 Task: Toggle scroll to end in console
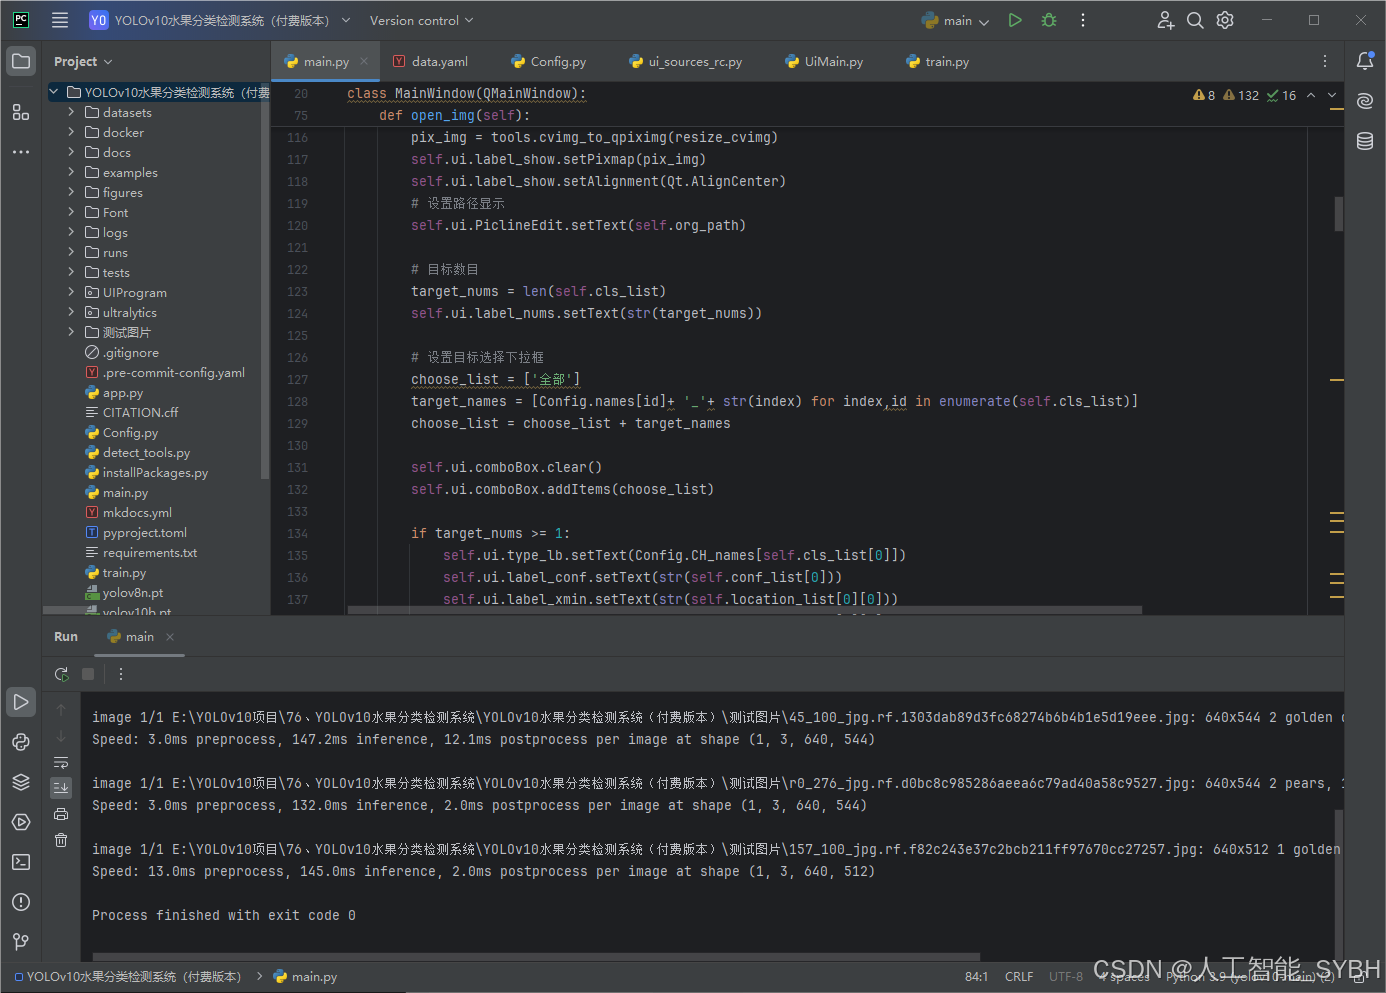tap(61, 788)
